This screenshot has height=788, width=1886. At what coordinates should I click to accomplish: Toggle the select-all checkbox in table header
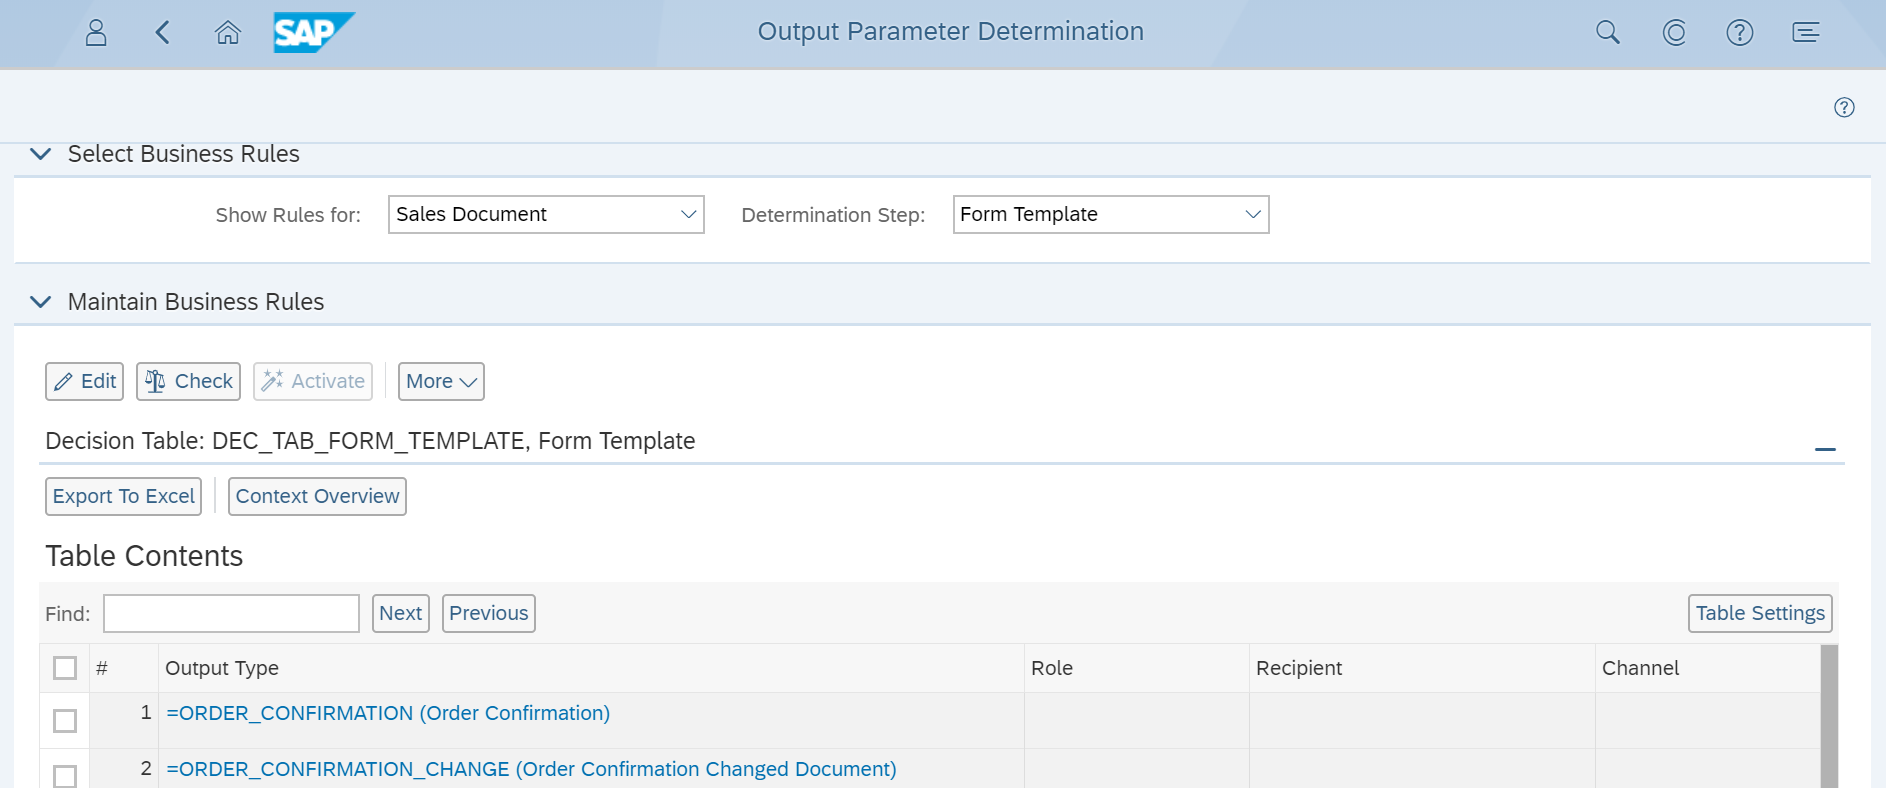pos(65,668)
